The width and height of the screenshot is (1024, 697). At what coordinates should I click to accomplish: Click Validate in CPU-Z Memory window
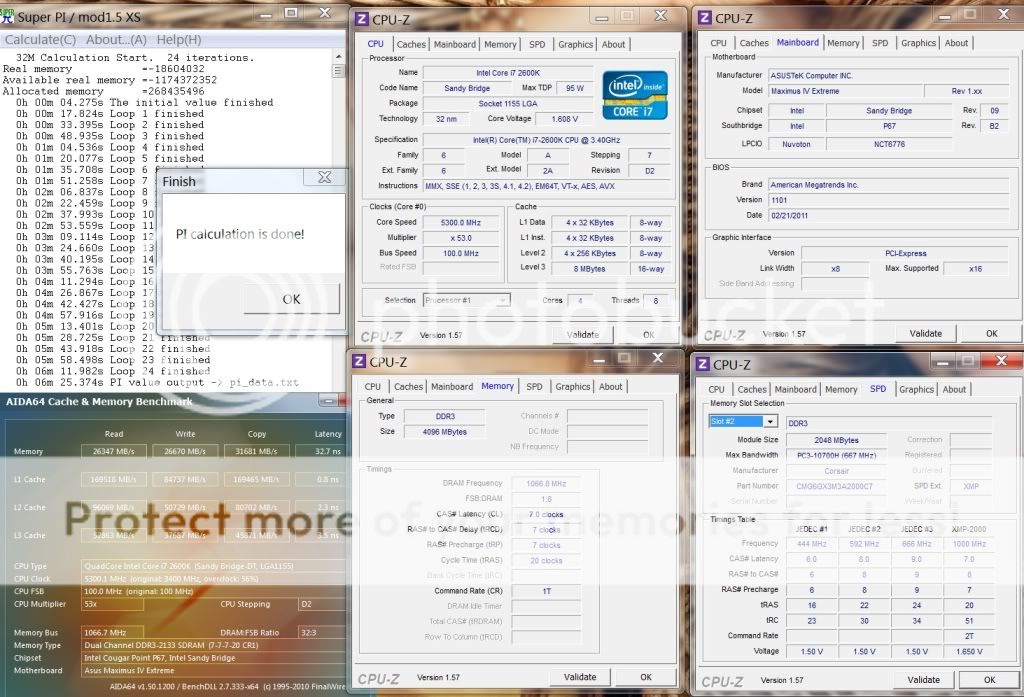pyautogui.click(x=580, y=677)
